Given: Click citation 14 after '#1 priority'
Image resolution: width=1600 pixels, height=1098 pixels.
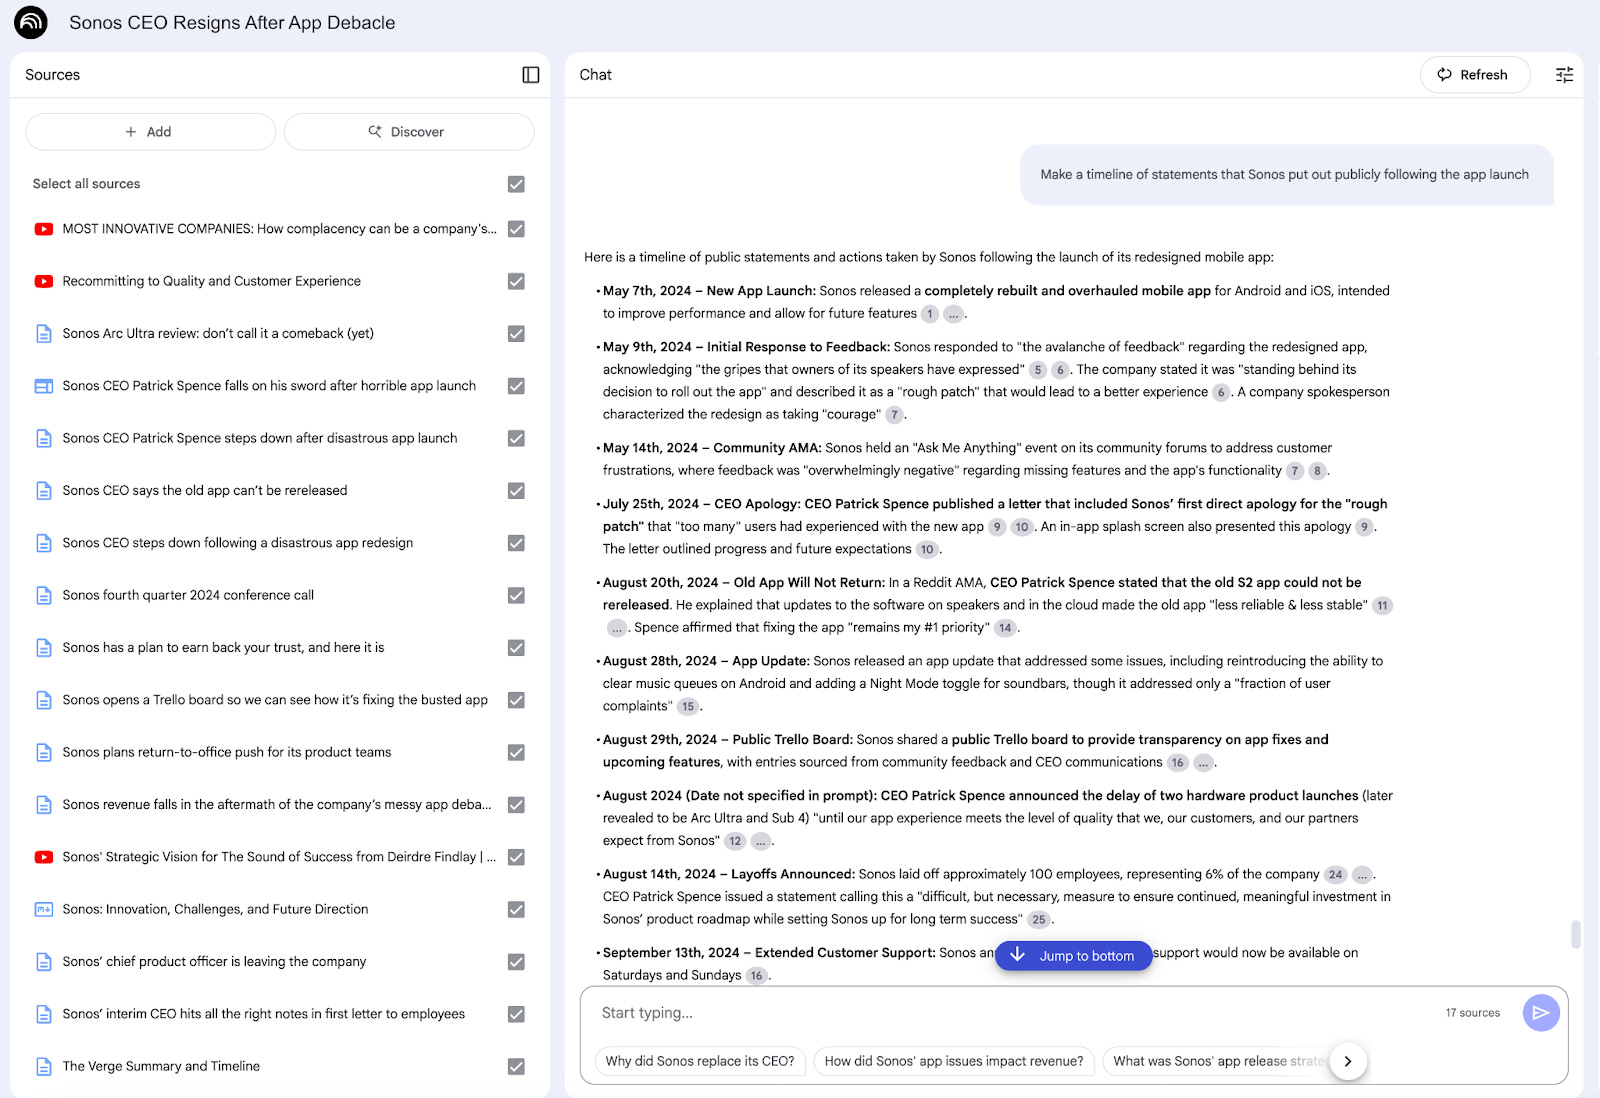Looking at the screenshot, I should click(x=1005, y=628).
